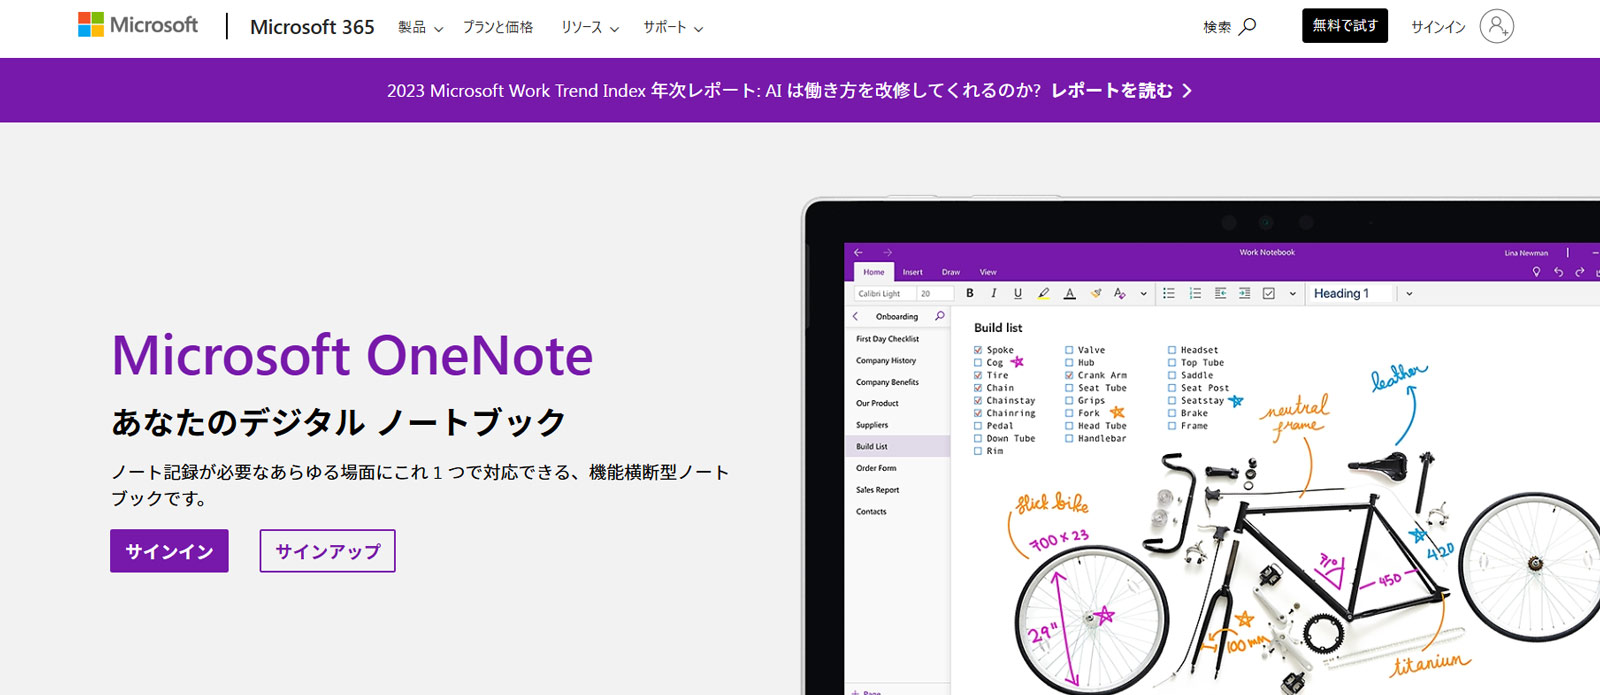Expand list options chevron after To Do tag
The image size is (1600, 695).
(x=1292, y=293)
